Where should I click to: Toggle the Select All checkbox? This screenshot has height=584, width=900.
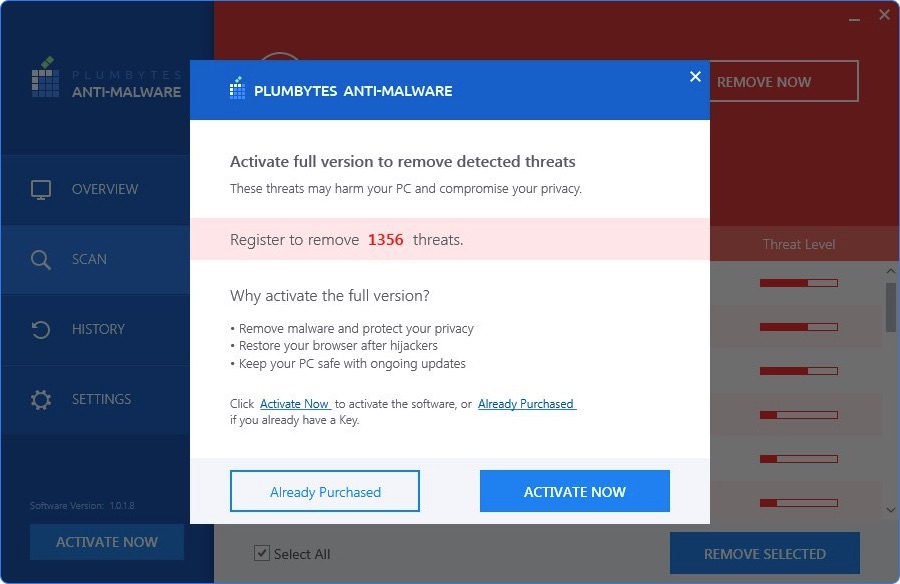tap(261, 553)
